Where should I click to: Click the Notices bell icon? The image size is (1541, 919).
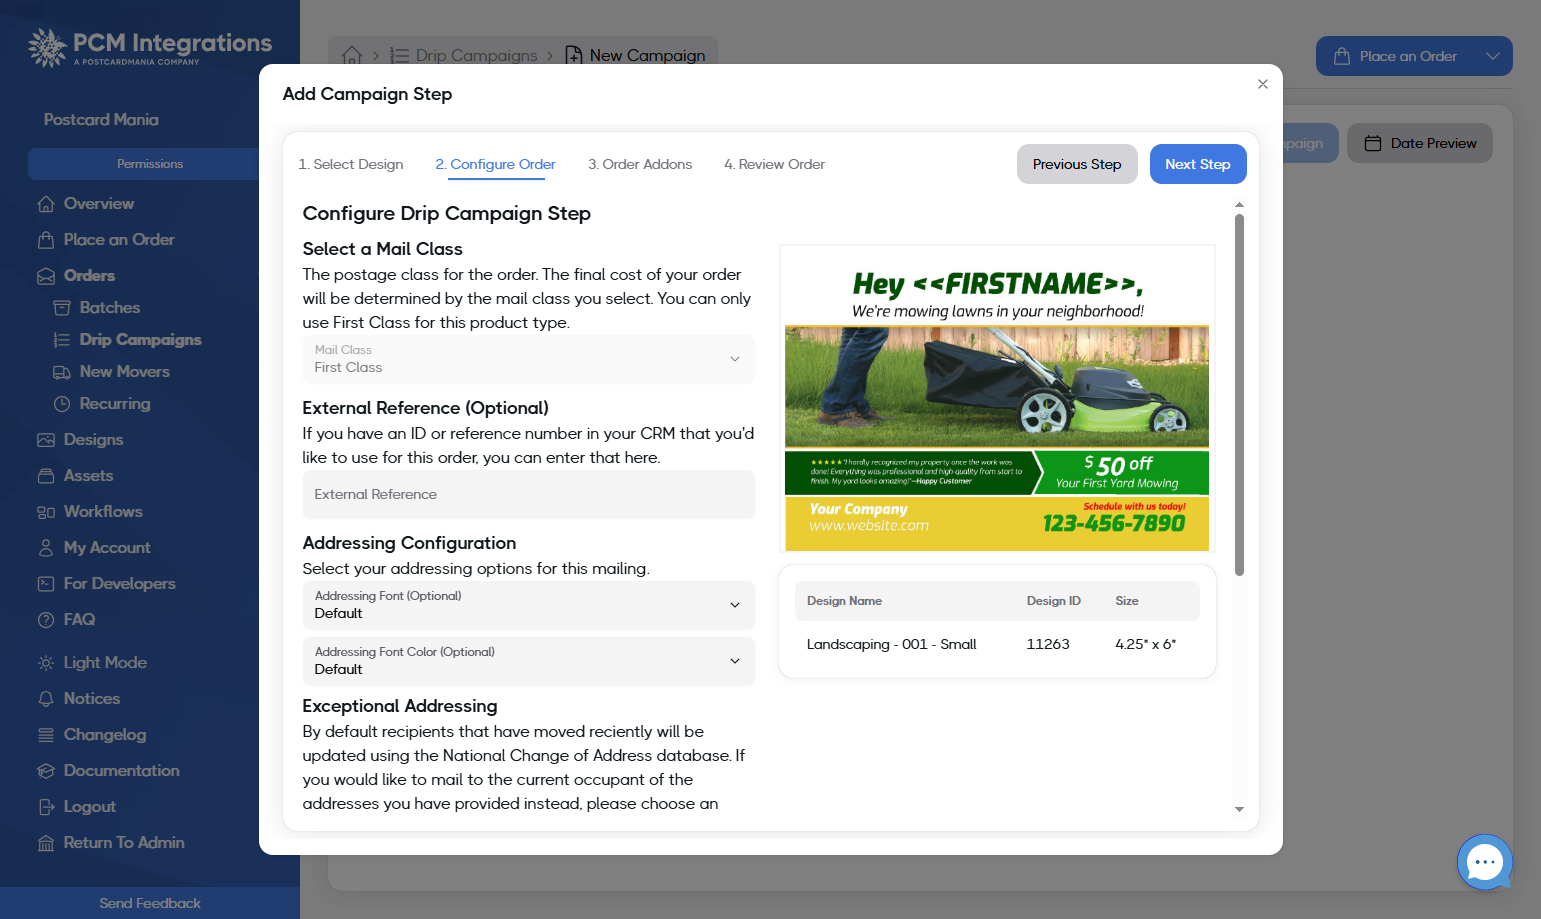click(46, 699)
